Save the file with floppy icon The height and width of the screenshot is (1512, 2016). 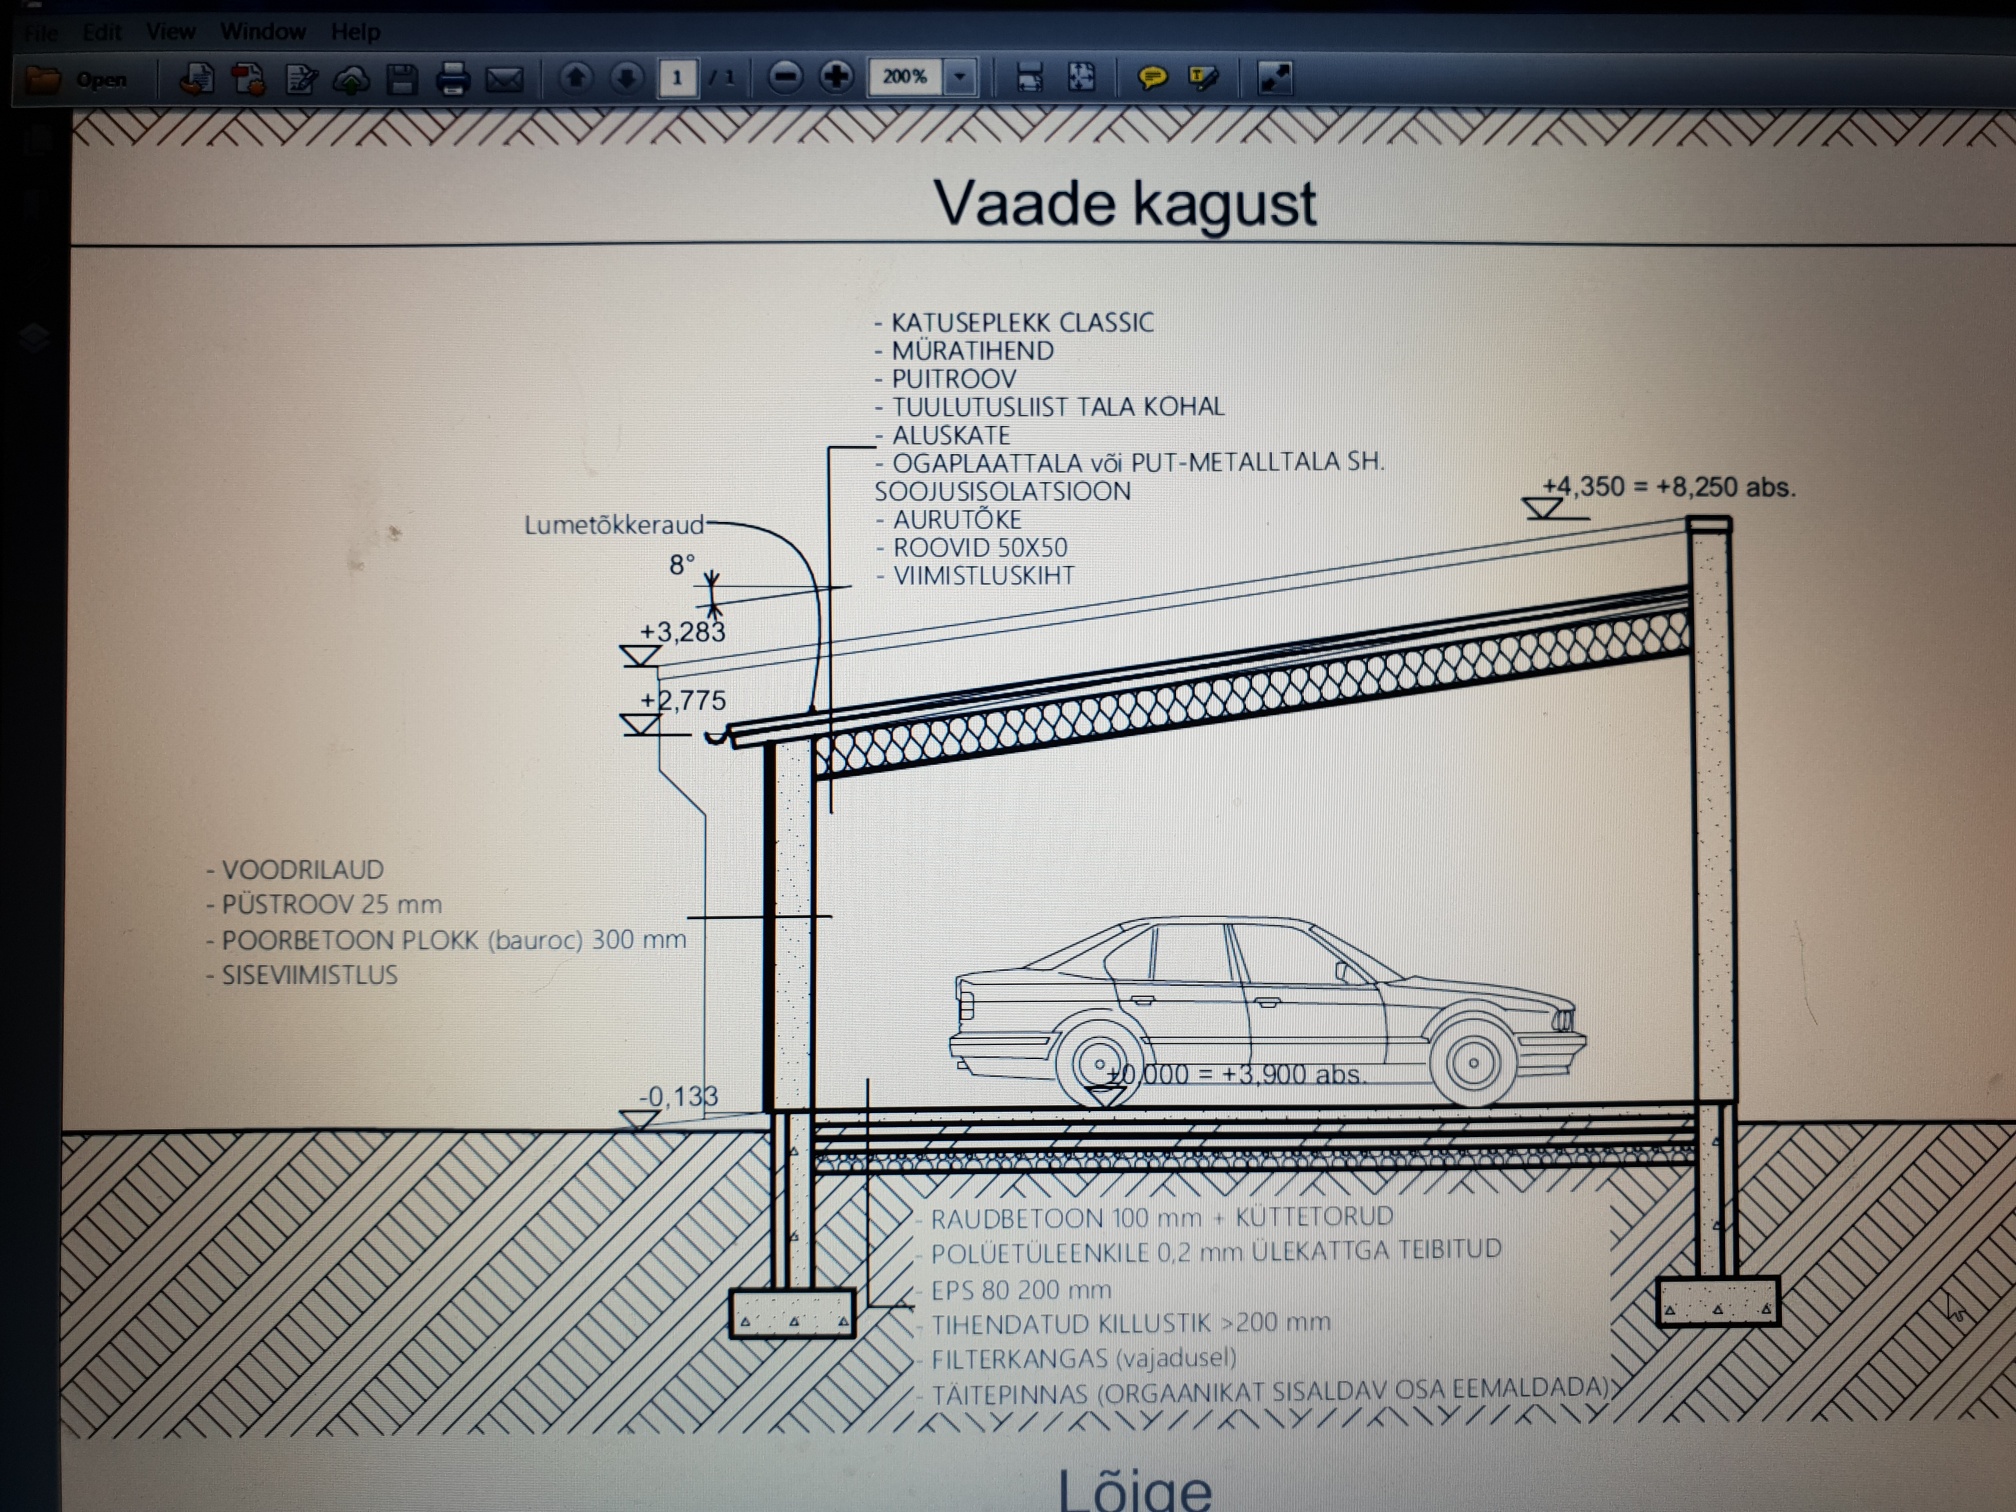coord(402,78)
